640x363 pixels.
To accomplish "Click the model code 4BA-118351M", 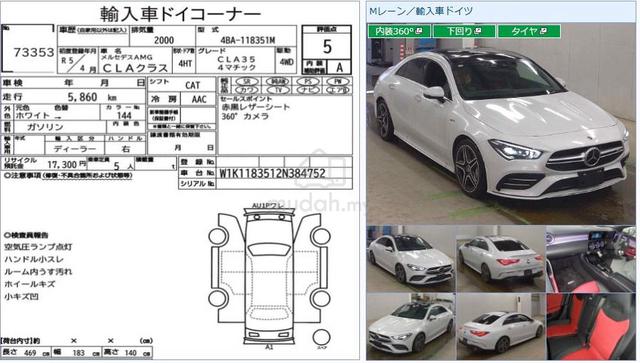I will tap(247, 40).
